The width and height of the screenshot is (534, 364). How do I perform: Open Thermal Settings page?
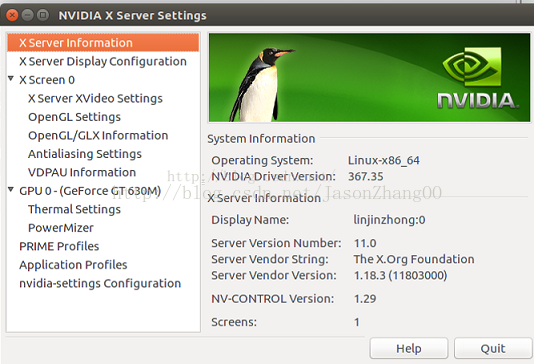[74, 209]
